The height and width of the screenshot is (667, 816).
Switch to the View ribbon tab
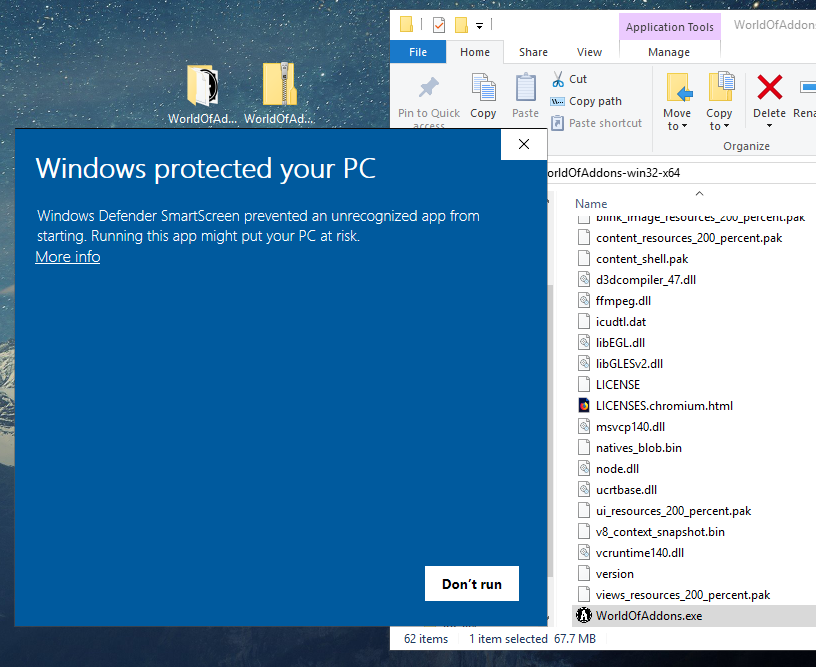[589, 52]
